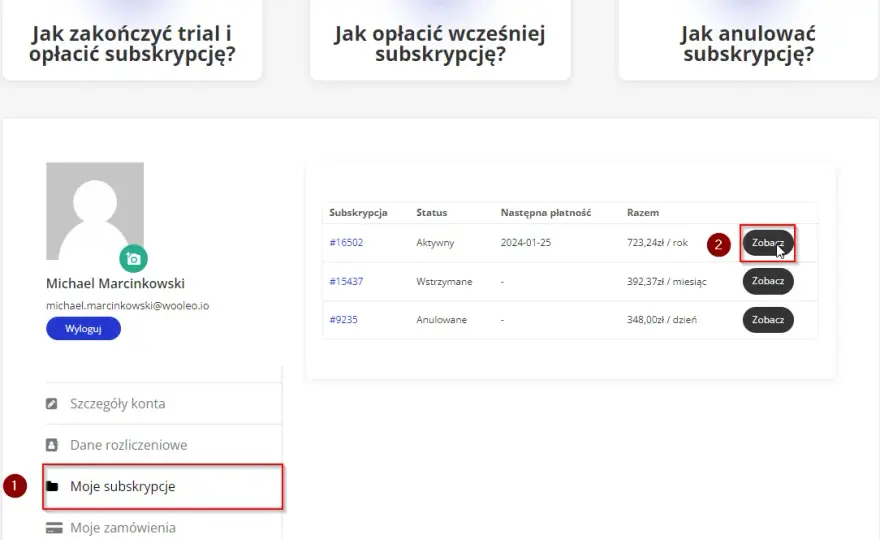Click the 2024-01-25 next payment date
The width and height of the screenshot is (880, 540).
(x=526, y=242)
